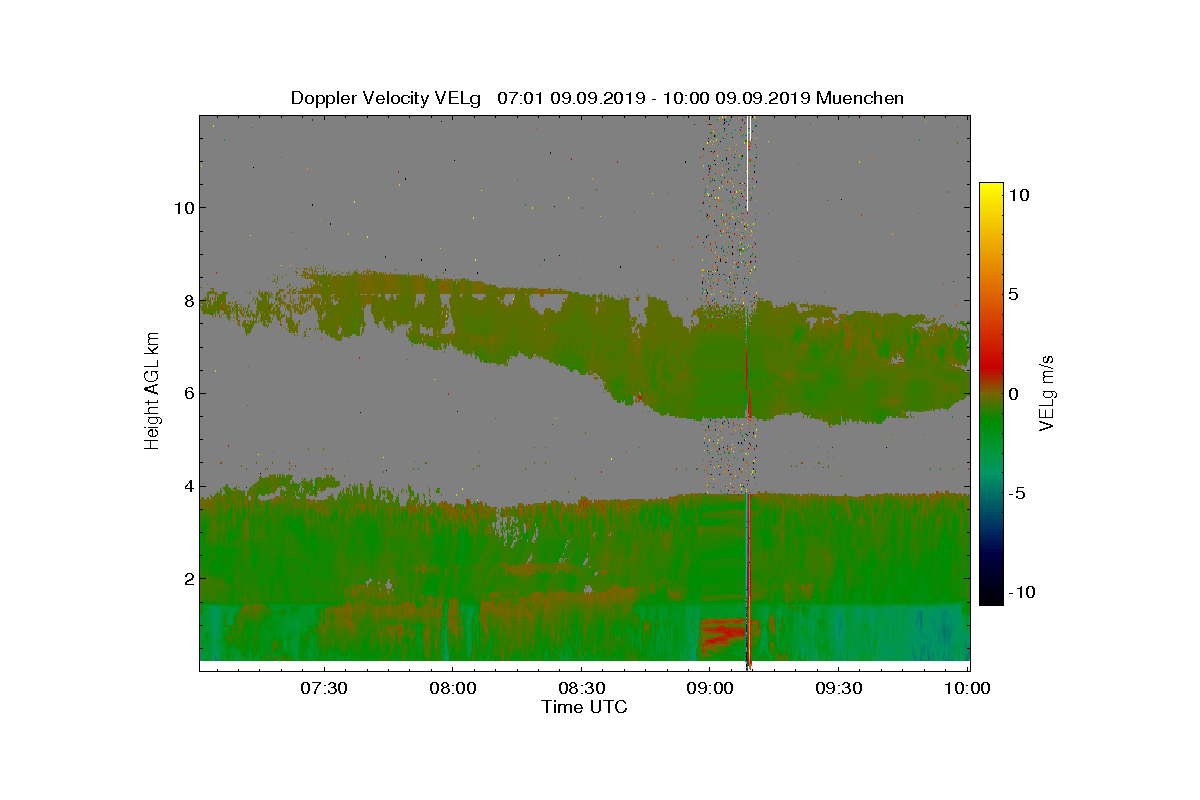Viewport: 1200px width, 800px height.
Task: Click the colorbar value 0 label
Action: click(x=1013, y=394)
